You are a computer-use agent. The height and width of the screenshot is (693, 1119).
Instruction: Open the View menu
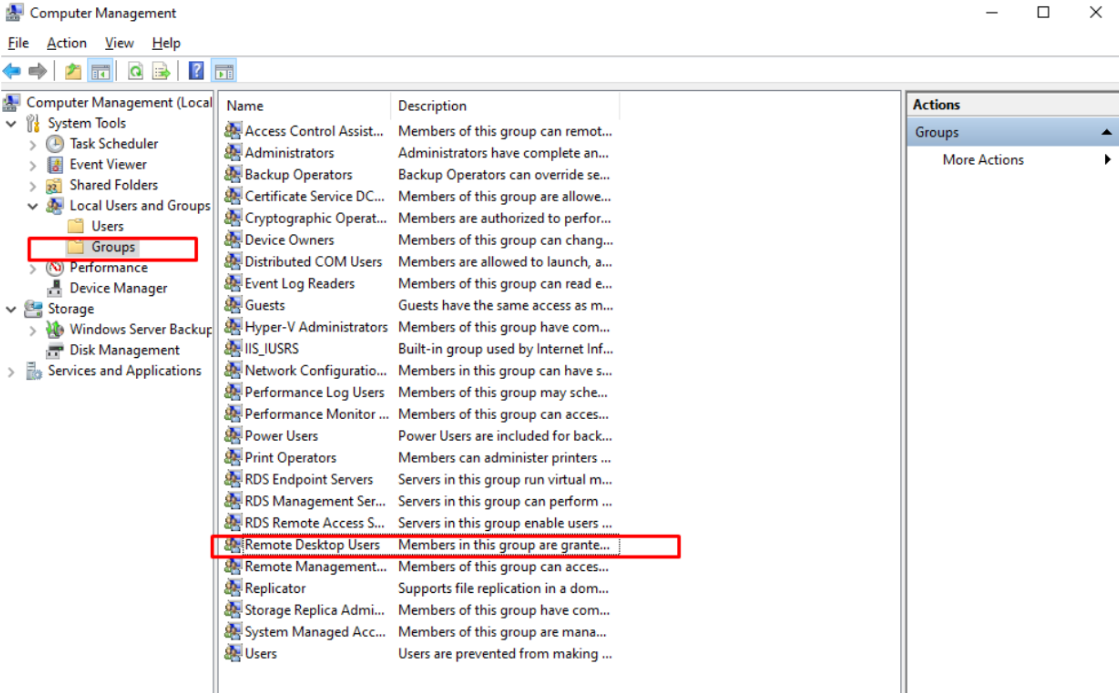pos(119,43)
